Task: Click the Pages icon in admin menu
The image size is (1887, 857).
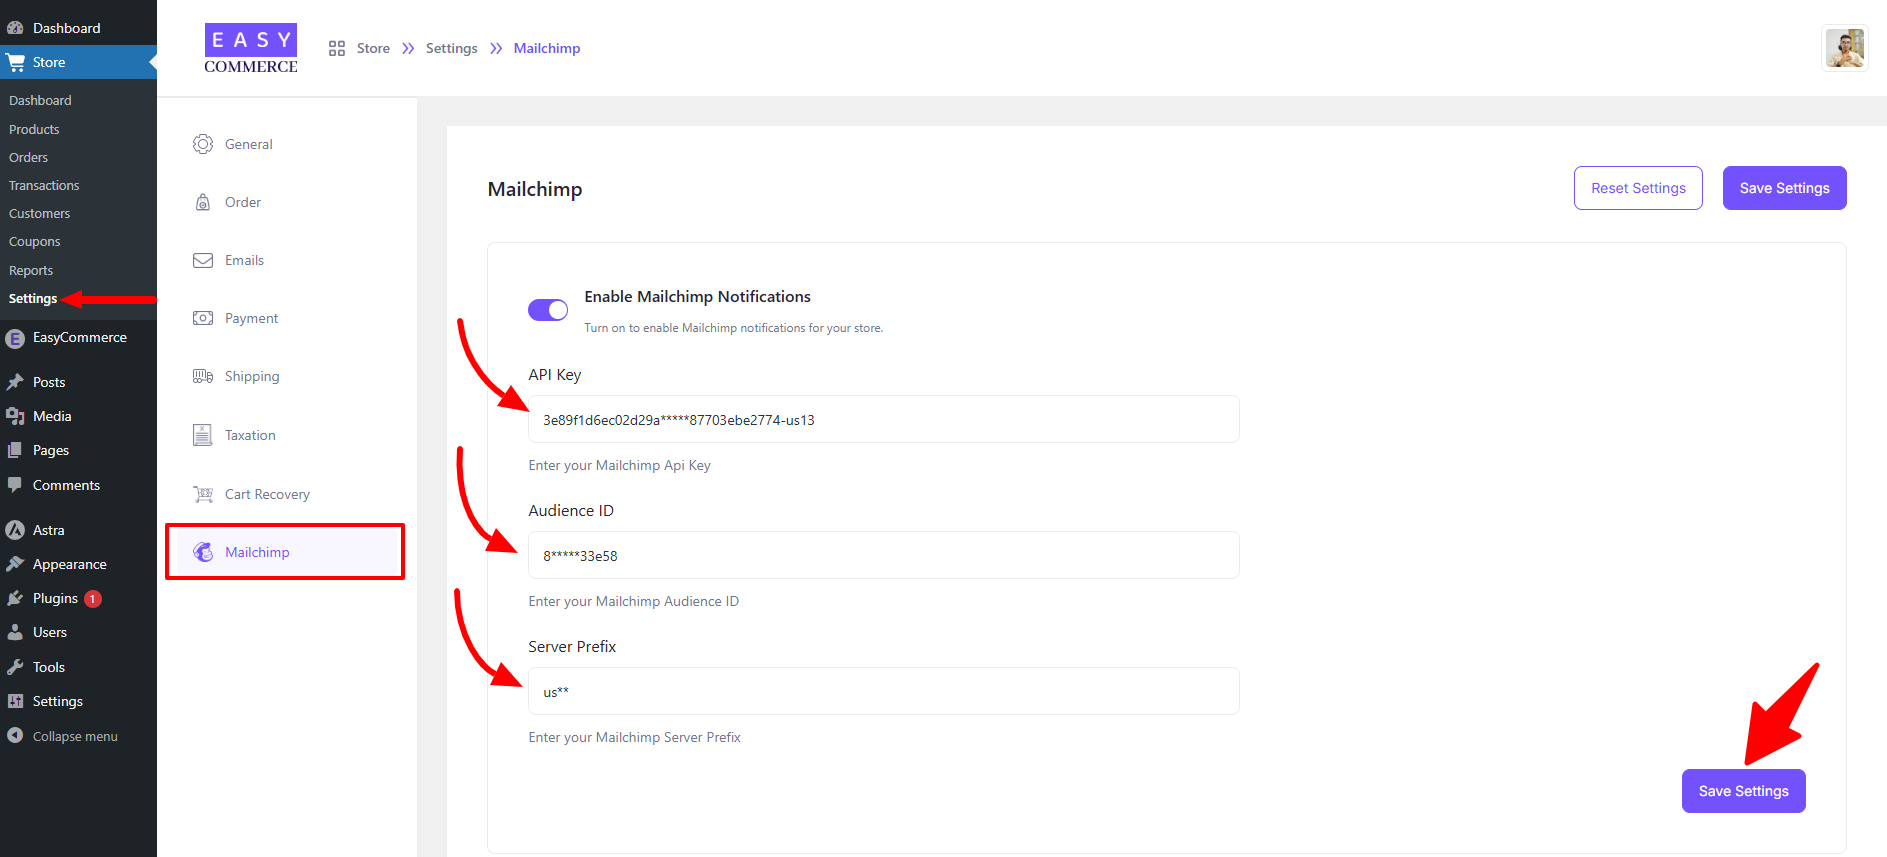Action: point(15,450)
